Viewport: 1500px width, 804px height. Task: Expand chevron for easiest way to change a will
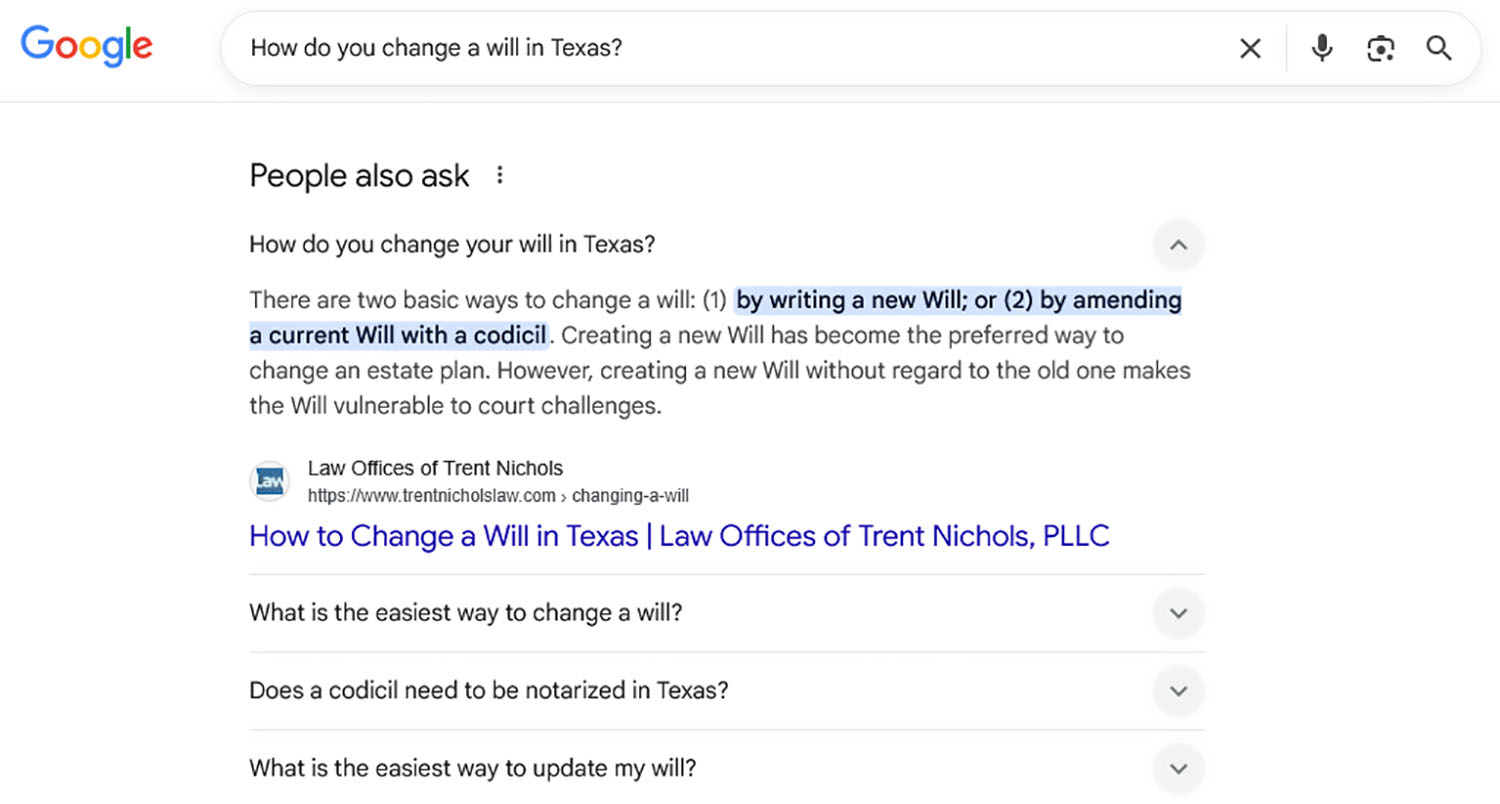click(x=1178, y=613)
